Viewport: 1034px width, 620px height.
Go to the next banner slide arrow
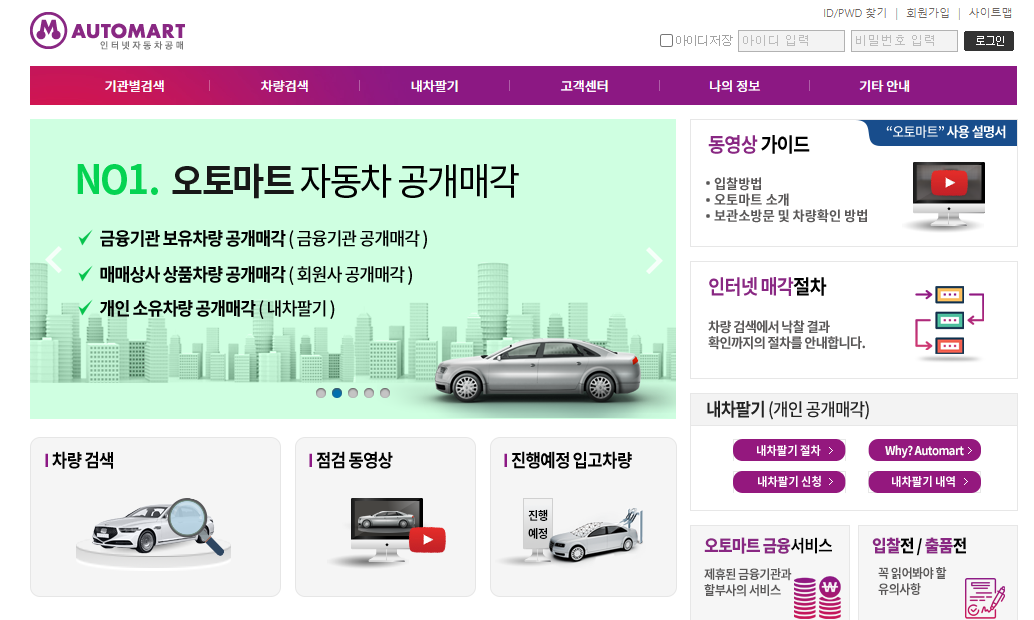654,261
